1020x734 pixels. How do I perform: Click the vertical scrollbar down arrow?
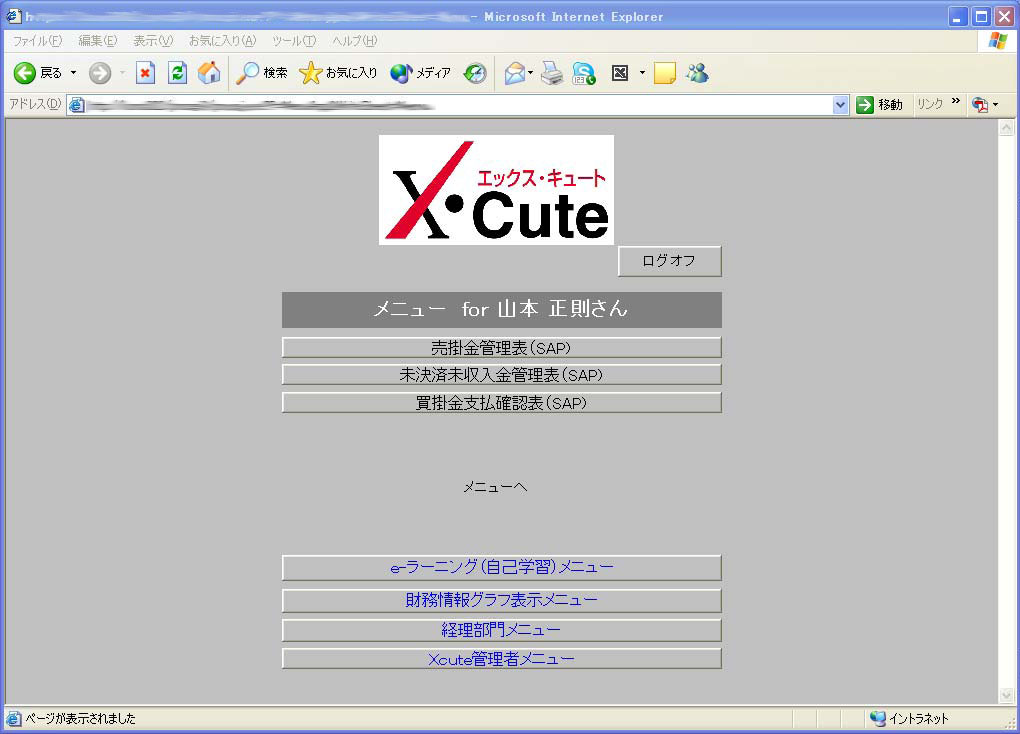click(x=1006, y=696)
